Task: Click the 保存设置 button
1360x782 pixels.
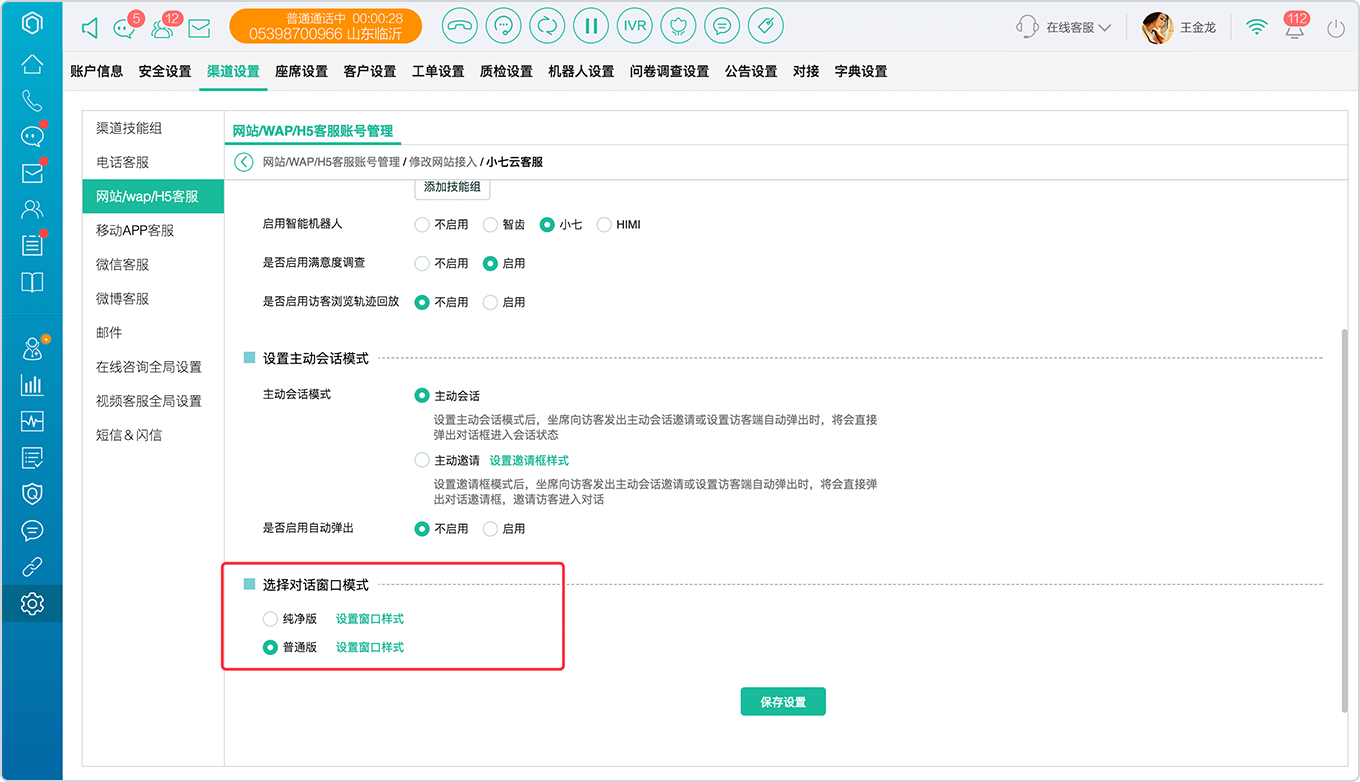Action: click(x=783, y=702)
